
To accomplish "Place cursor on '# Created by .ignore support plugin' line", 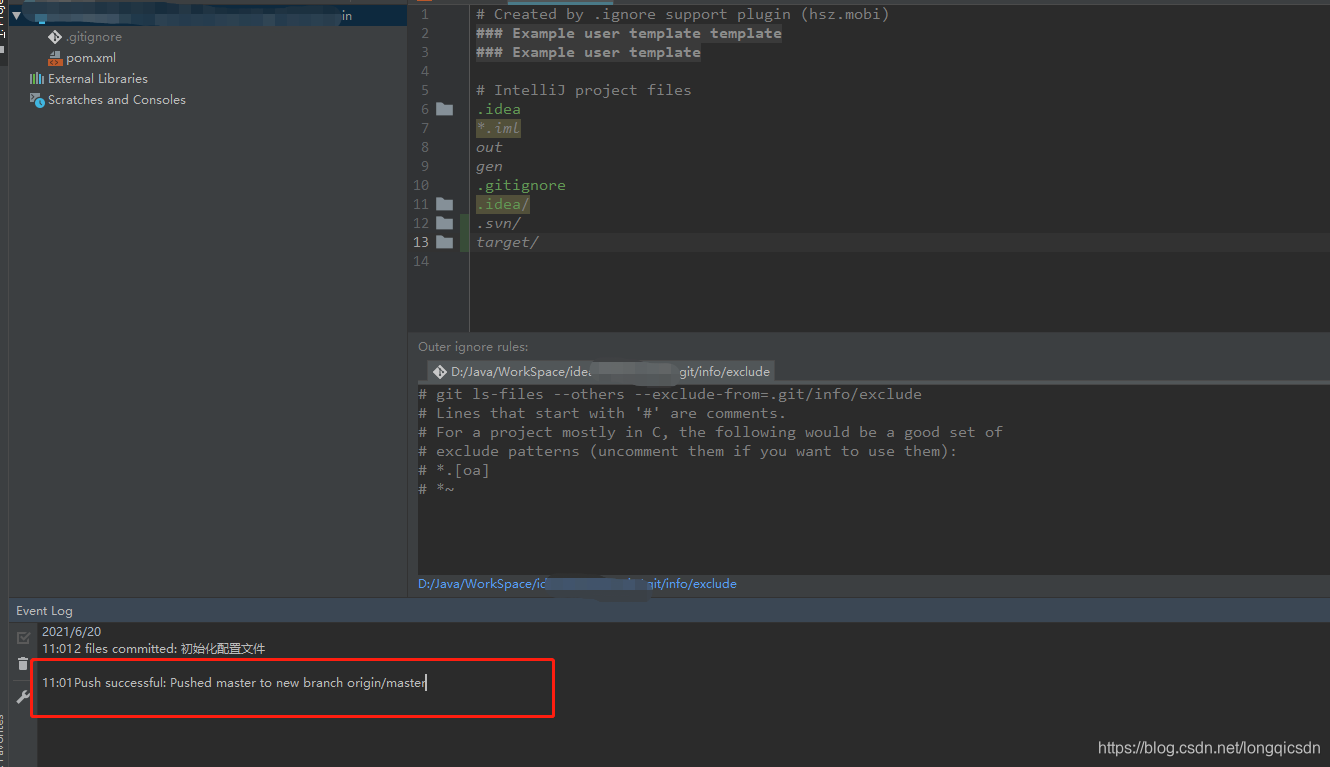I will pyautogui.click(x=682, y=14).
